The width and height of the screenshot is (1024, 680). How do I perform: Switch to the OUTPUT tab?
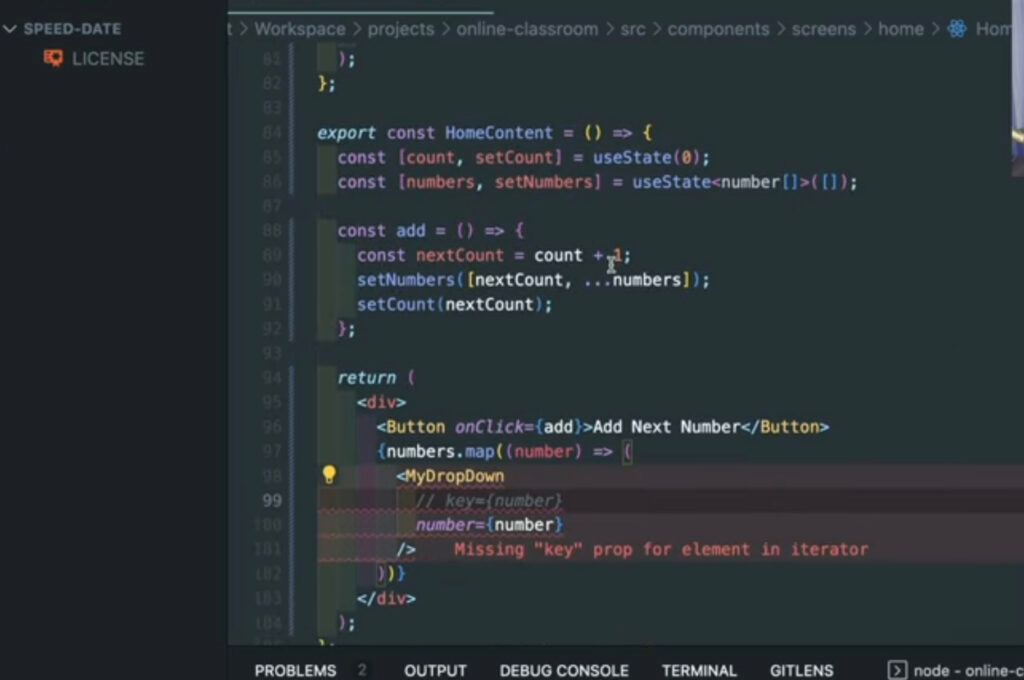435,671
